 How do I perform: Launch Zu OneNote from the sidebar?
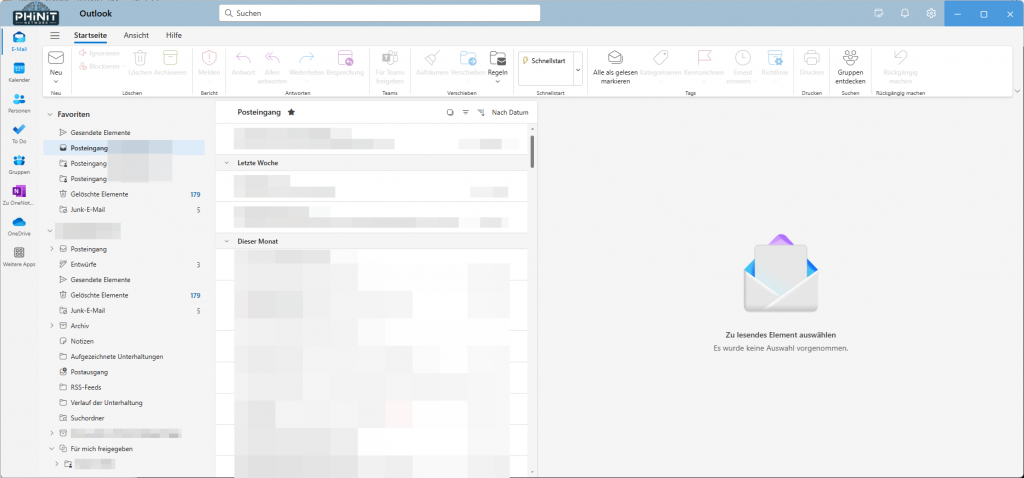pos(19,192)
